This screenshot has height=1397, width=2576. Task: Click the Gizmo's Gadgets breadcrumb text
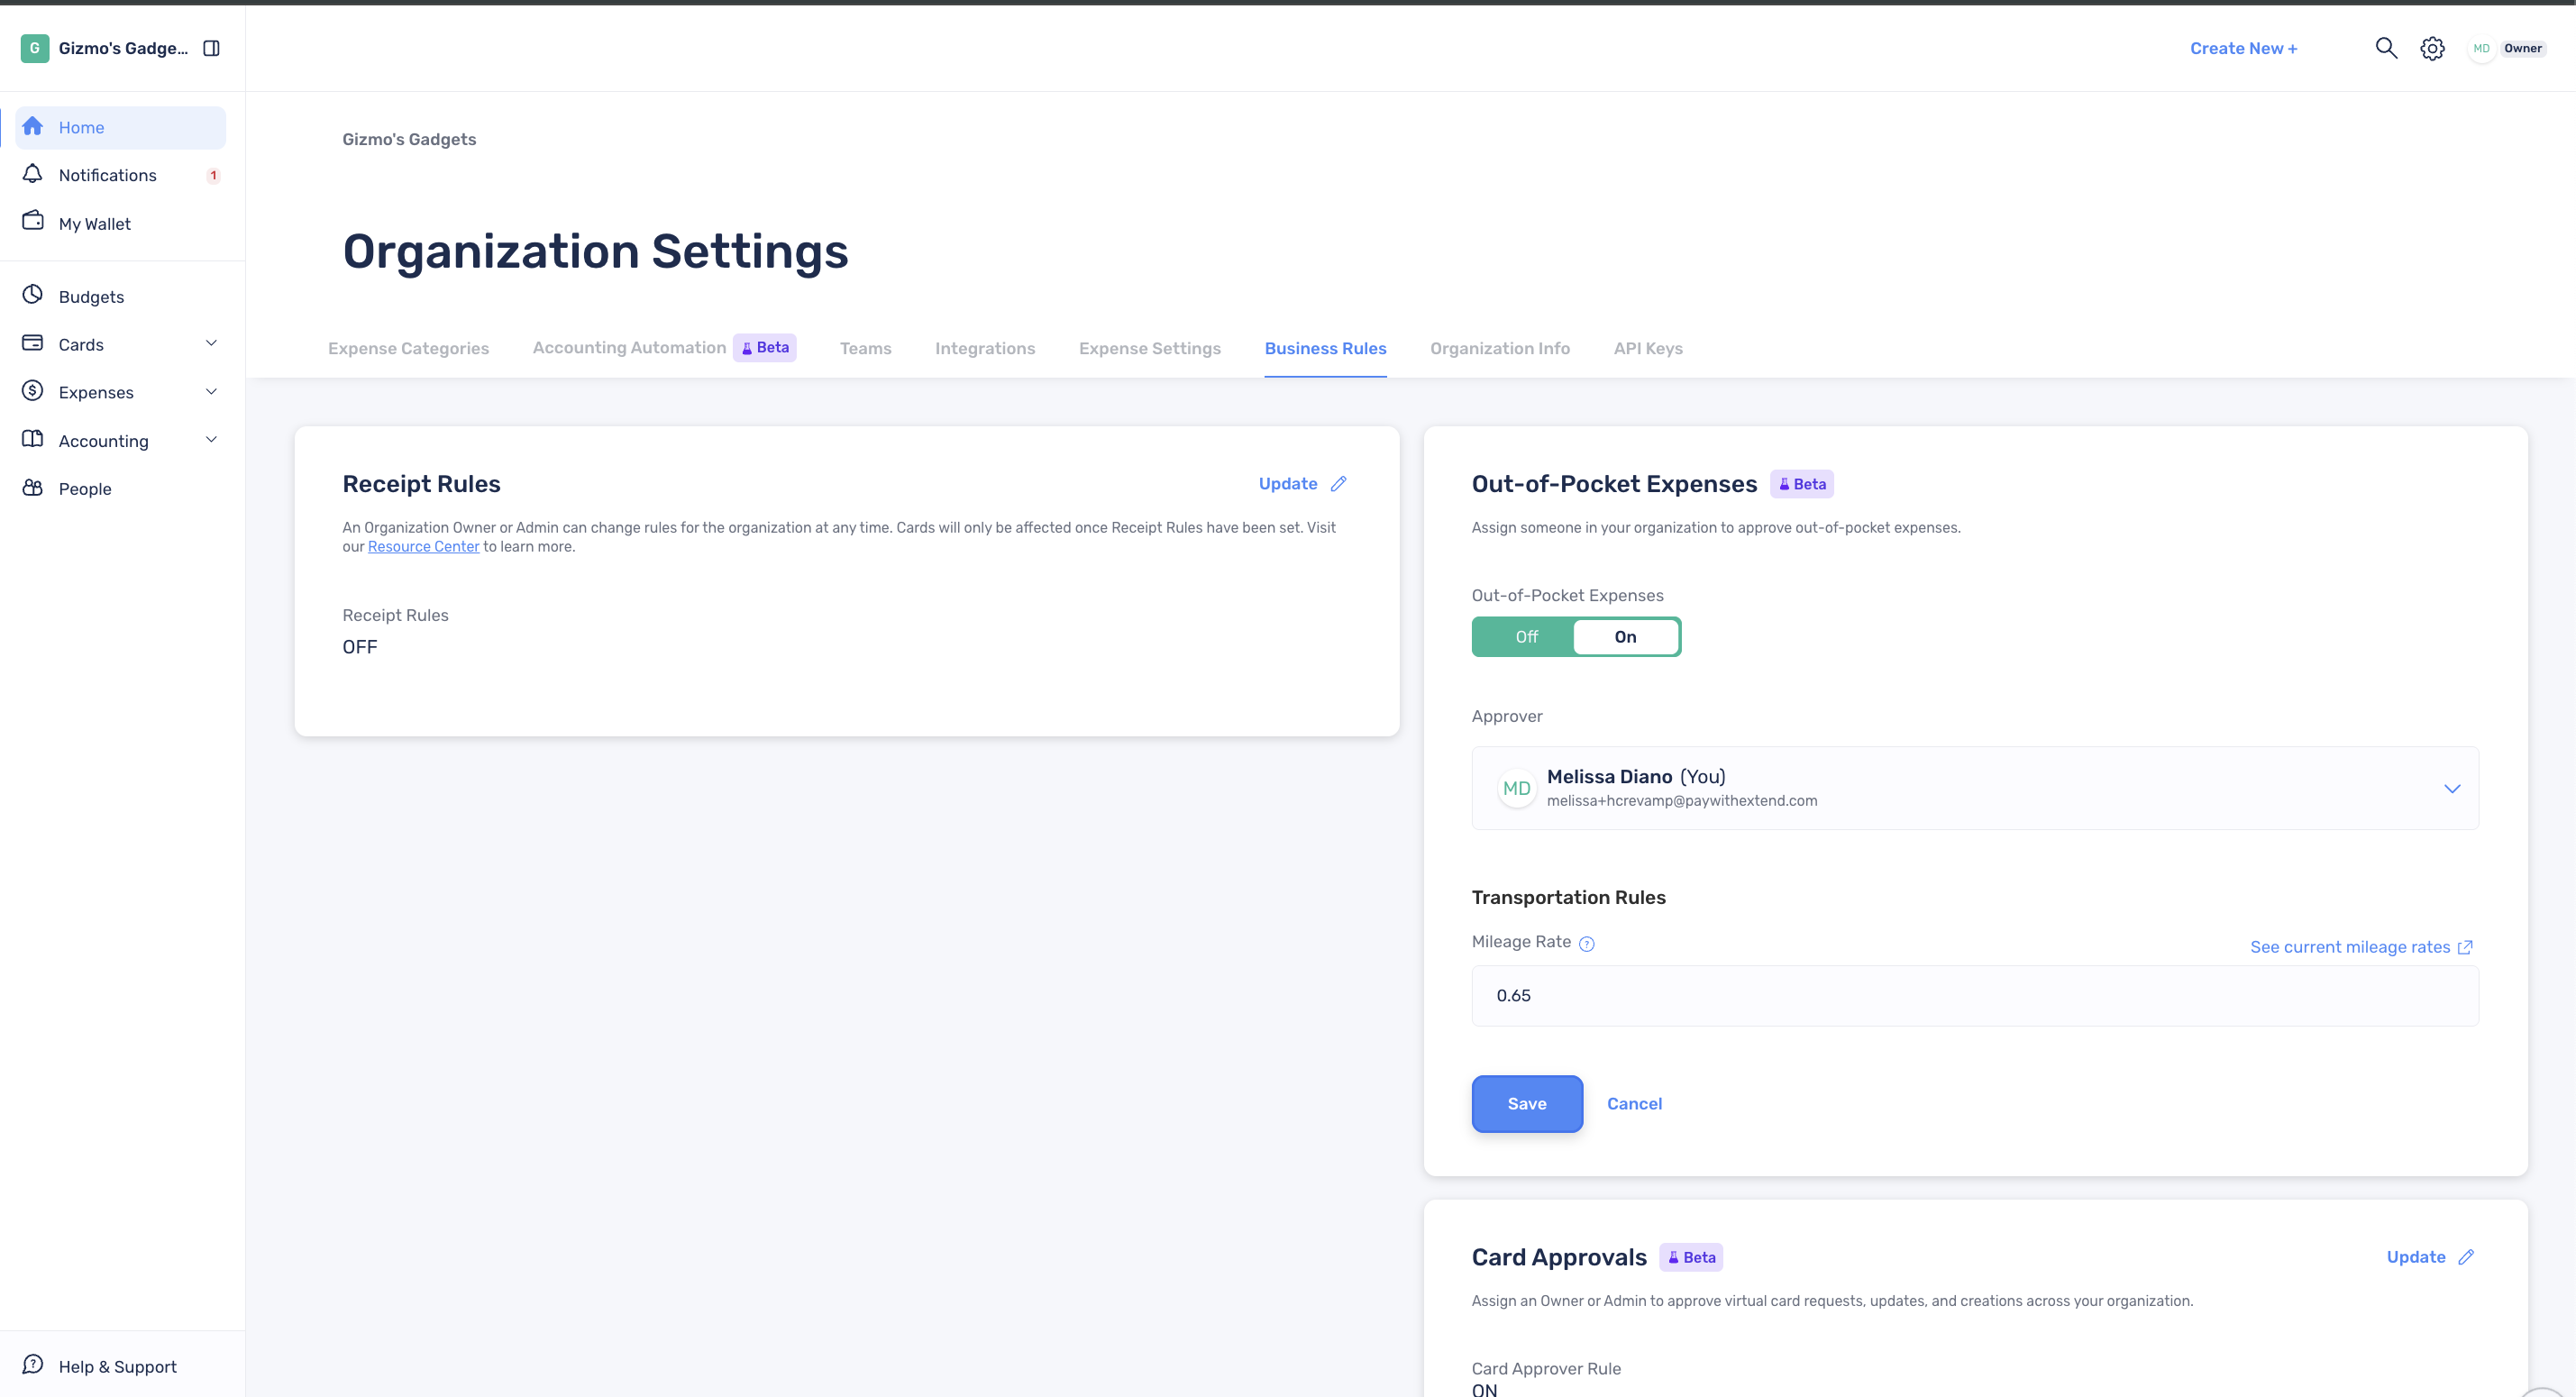(409, 139)
